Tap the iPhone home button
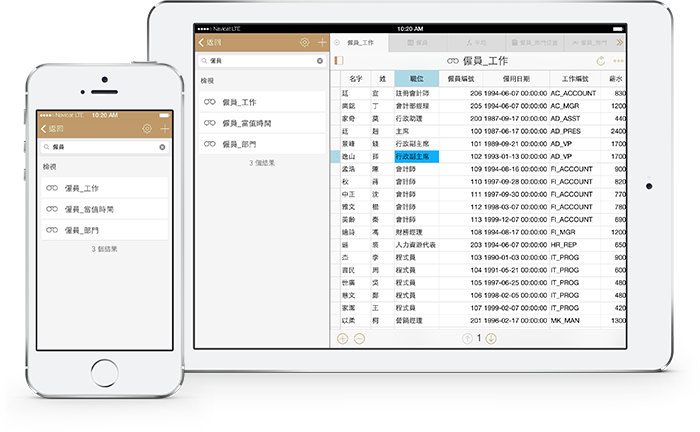This screenshot has width=700, height=432. tap(104, 373)
